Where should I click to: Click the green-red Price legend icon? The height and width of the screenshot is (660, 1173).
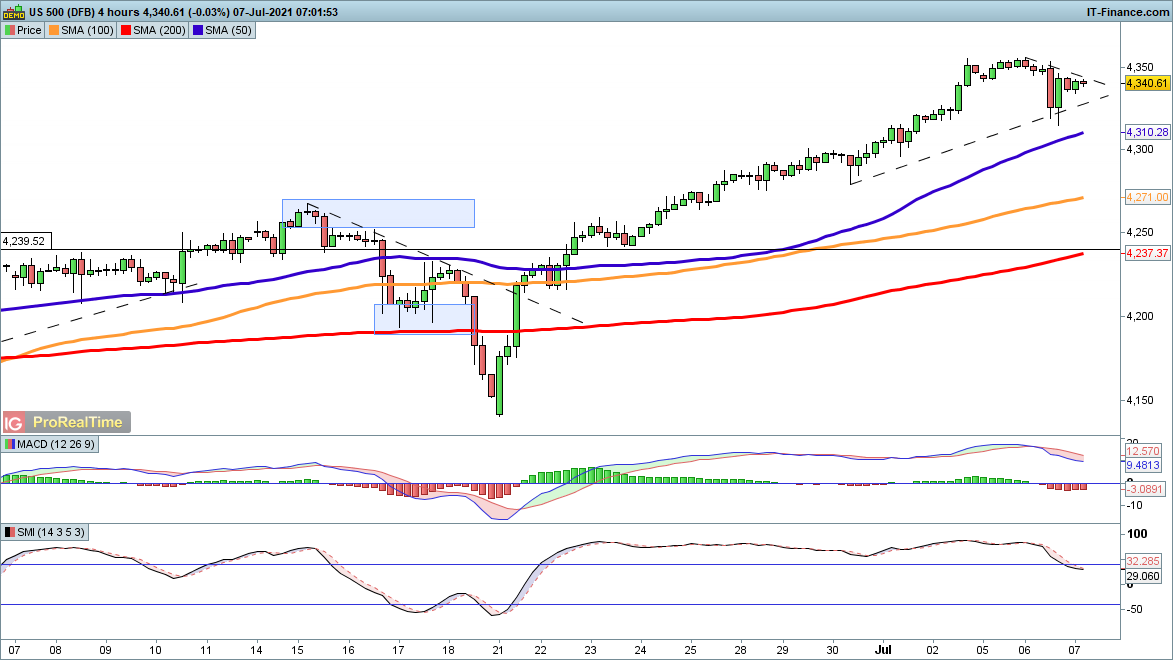9,30
